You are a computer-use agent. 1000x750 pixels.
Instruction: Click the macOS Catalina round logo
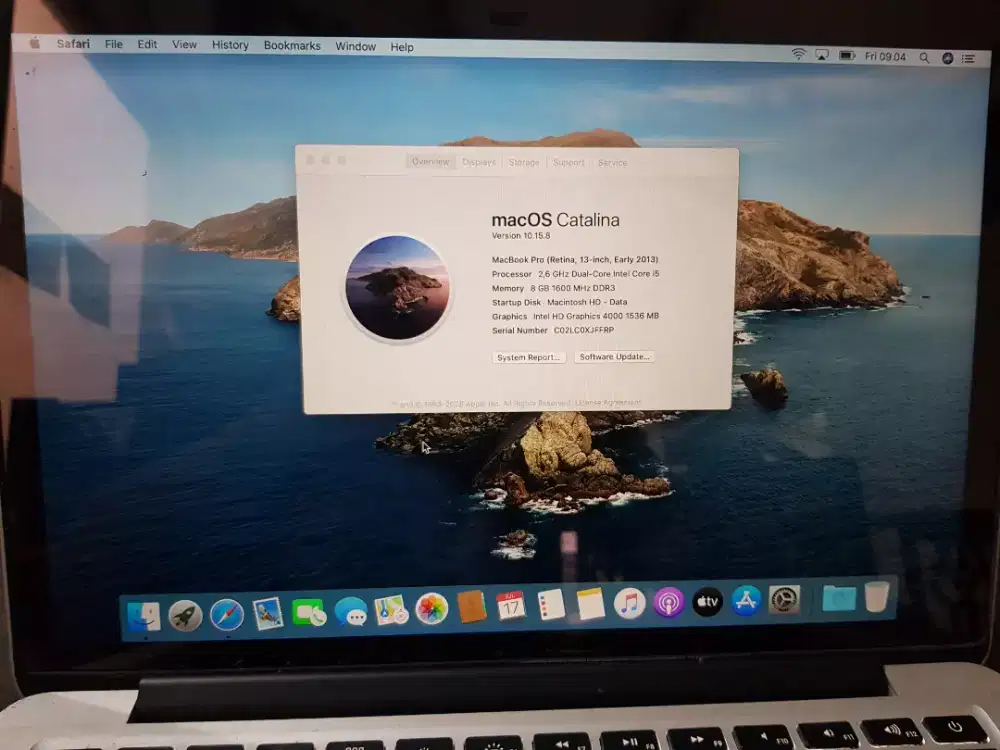(397, 288)
